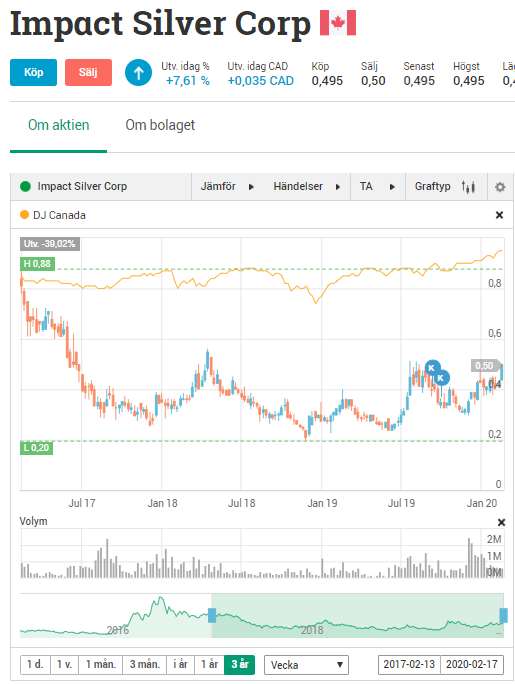Click the Impact Silver Corp heading
The image size is (515, 684).
[160, 24]
